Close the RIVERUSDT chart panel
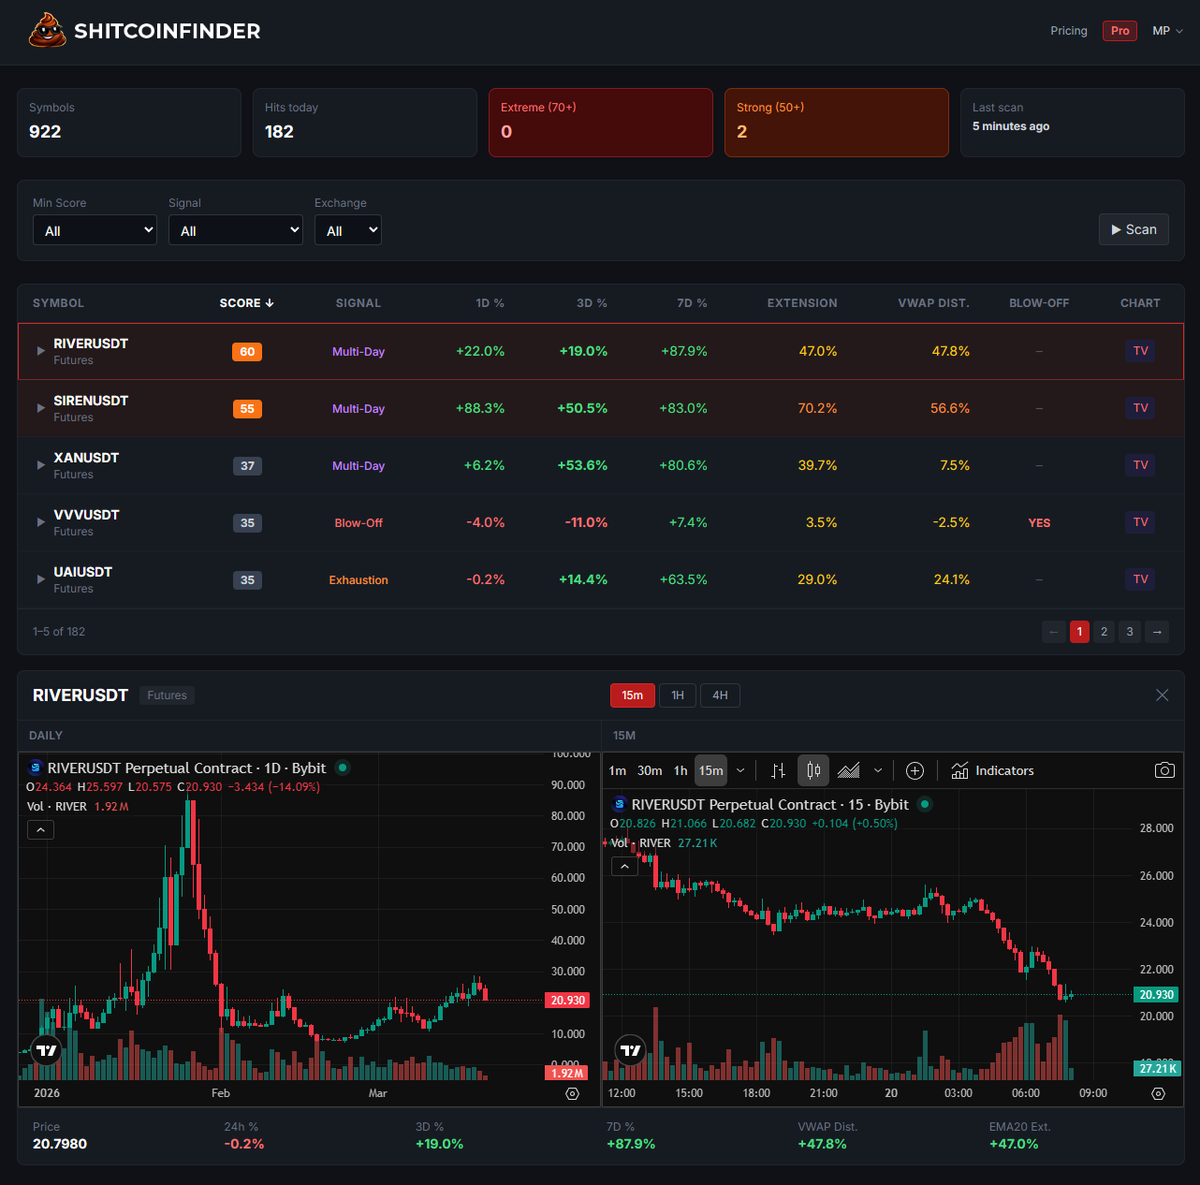This screenshot has width=1200, height=1185. pyautogui.click(x=1162, y=695)
